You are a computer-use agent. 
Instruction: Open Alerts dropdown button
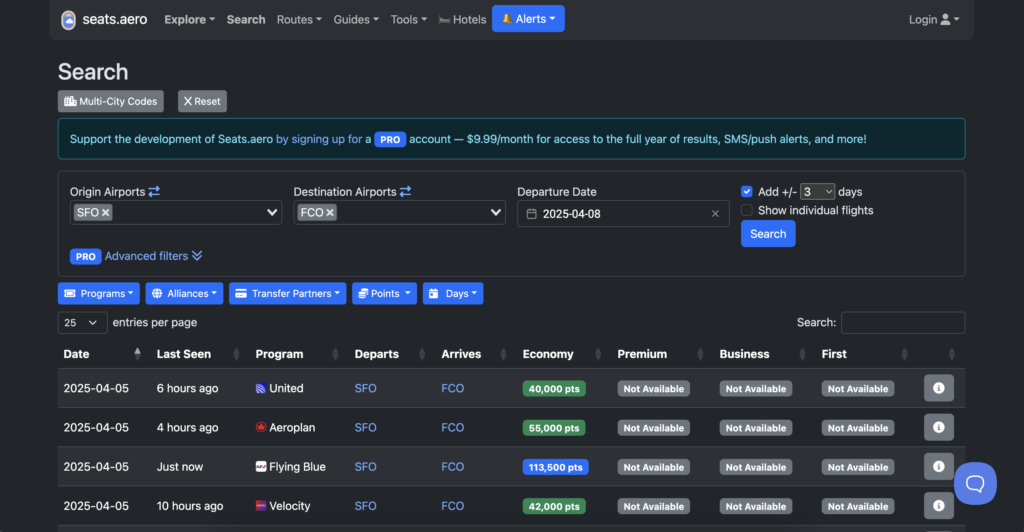tap(528, 19)
